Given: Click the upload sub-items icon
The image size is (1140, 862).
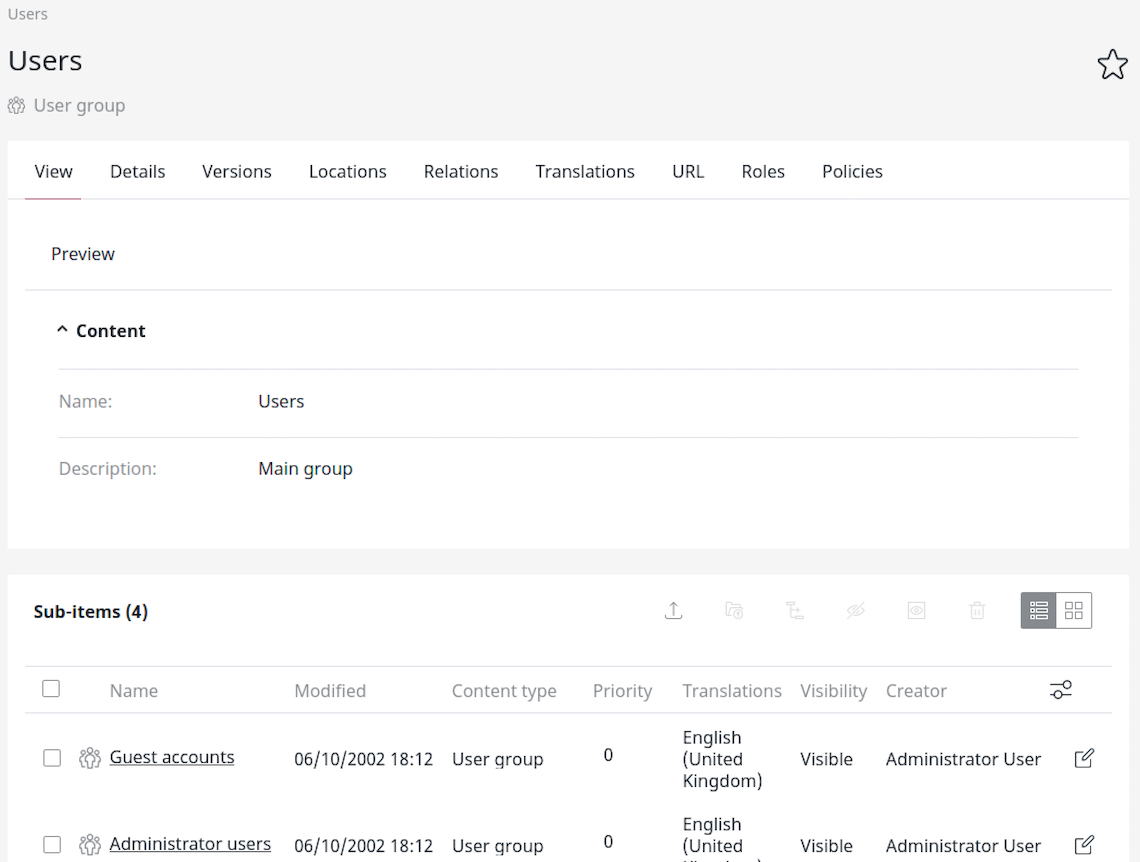Looking at the screenshot, I should pos(673,611).
